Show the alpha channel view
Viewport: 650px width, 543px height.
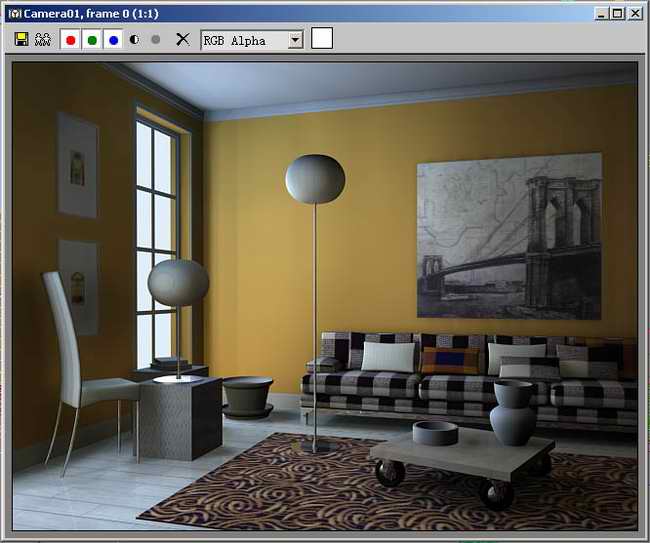[134, 39]
